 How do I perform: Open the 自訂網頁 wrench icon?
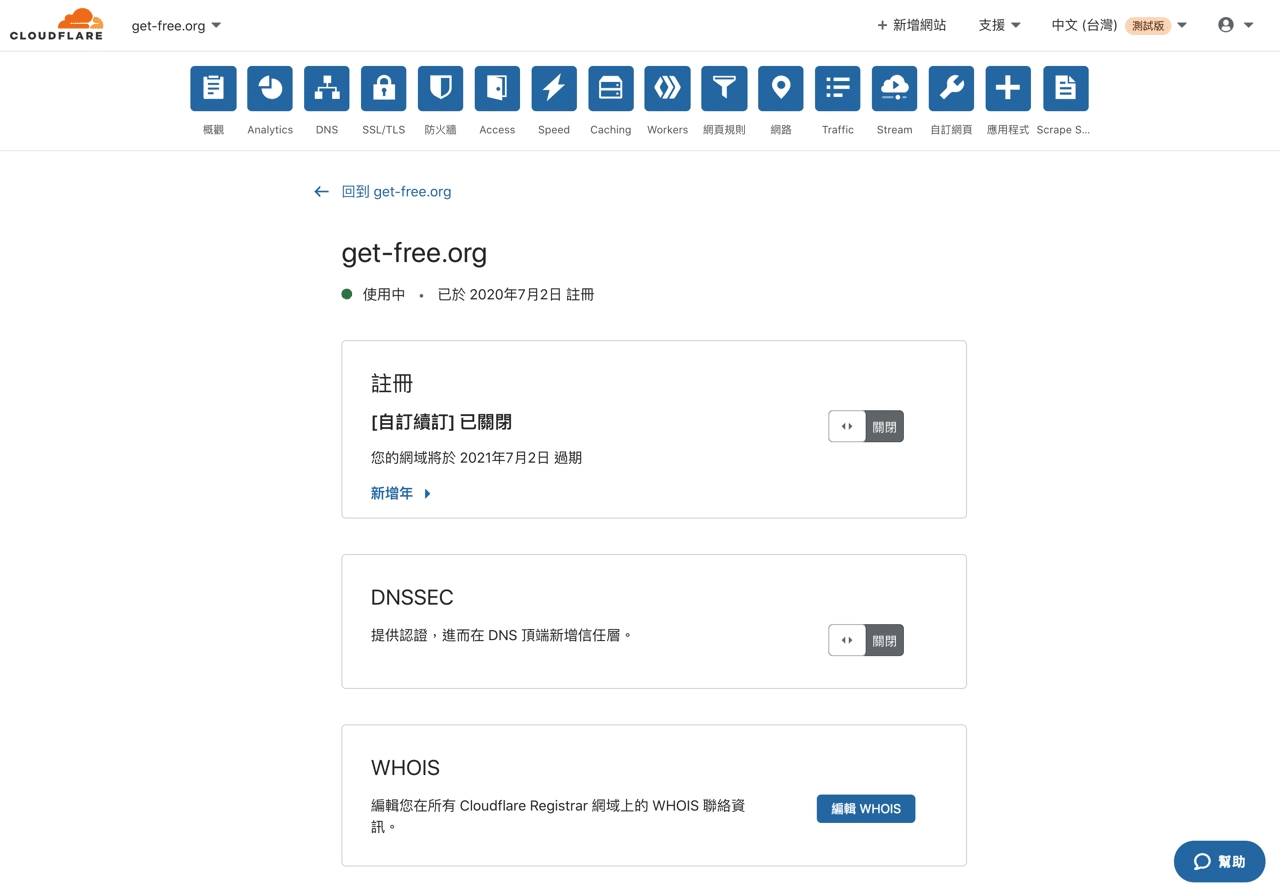click(x=951, y=88)
